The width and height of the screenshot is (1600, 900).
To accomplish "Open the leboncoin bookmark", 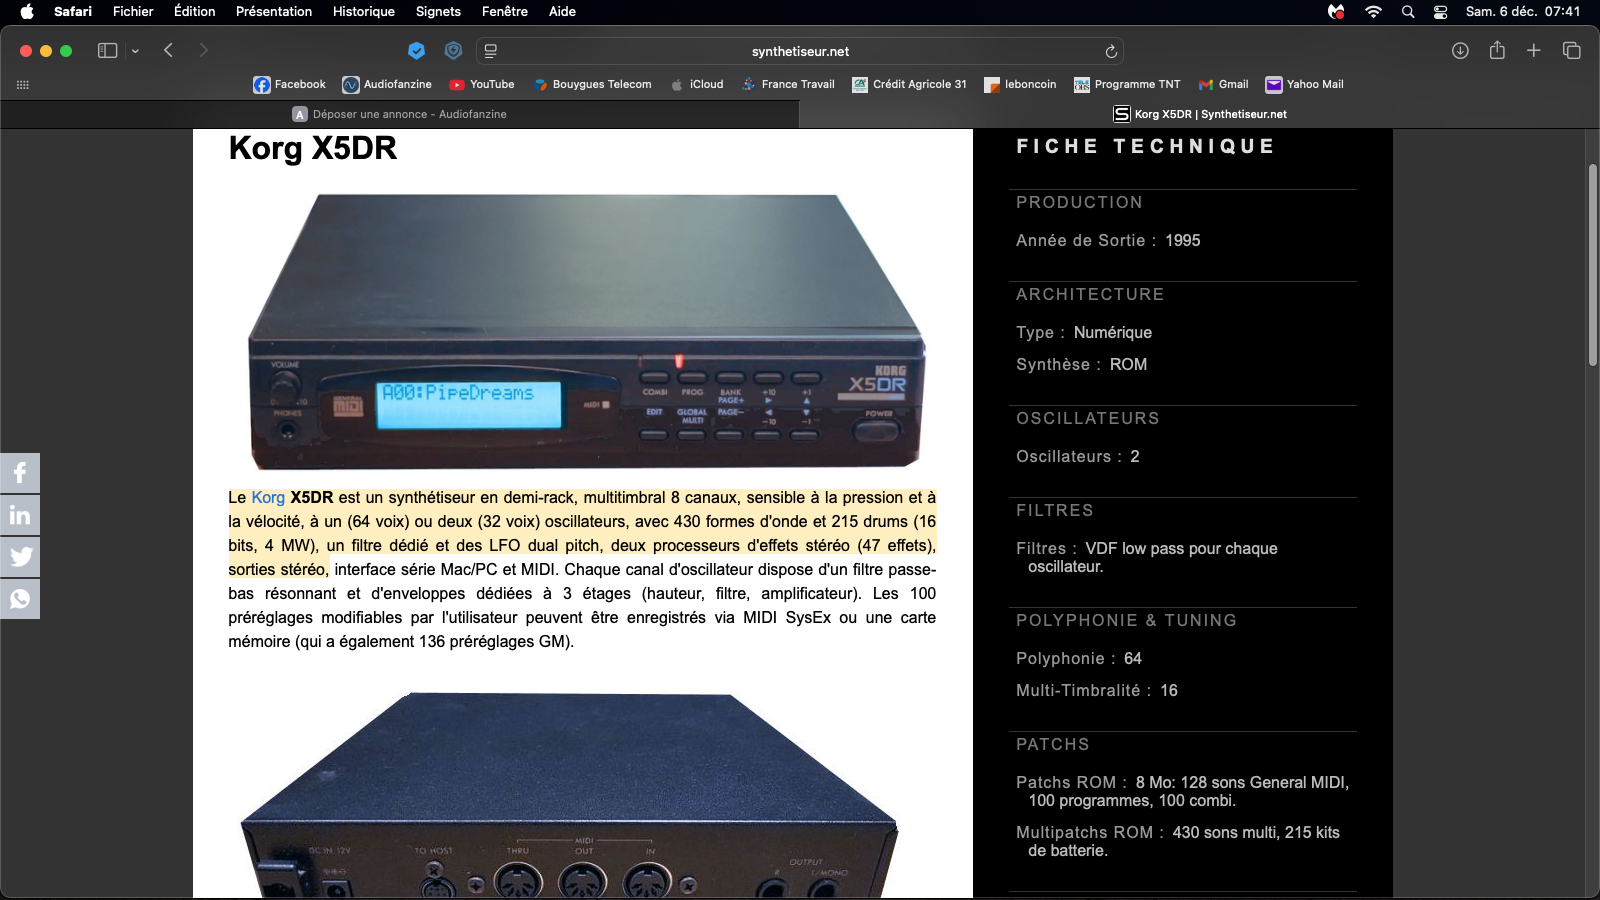I will 1020,85.
